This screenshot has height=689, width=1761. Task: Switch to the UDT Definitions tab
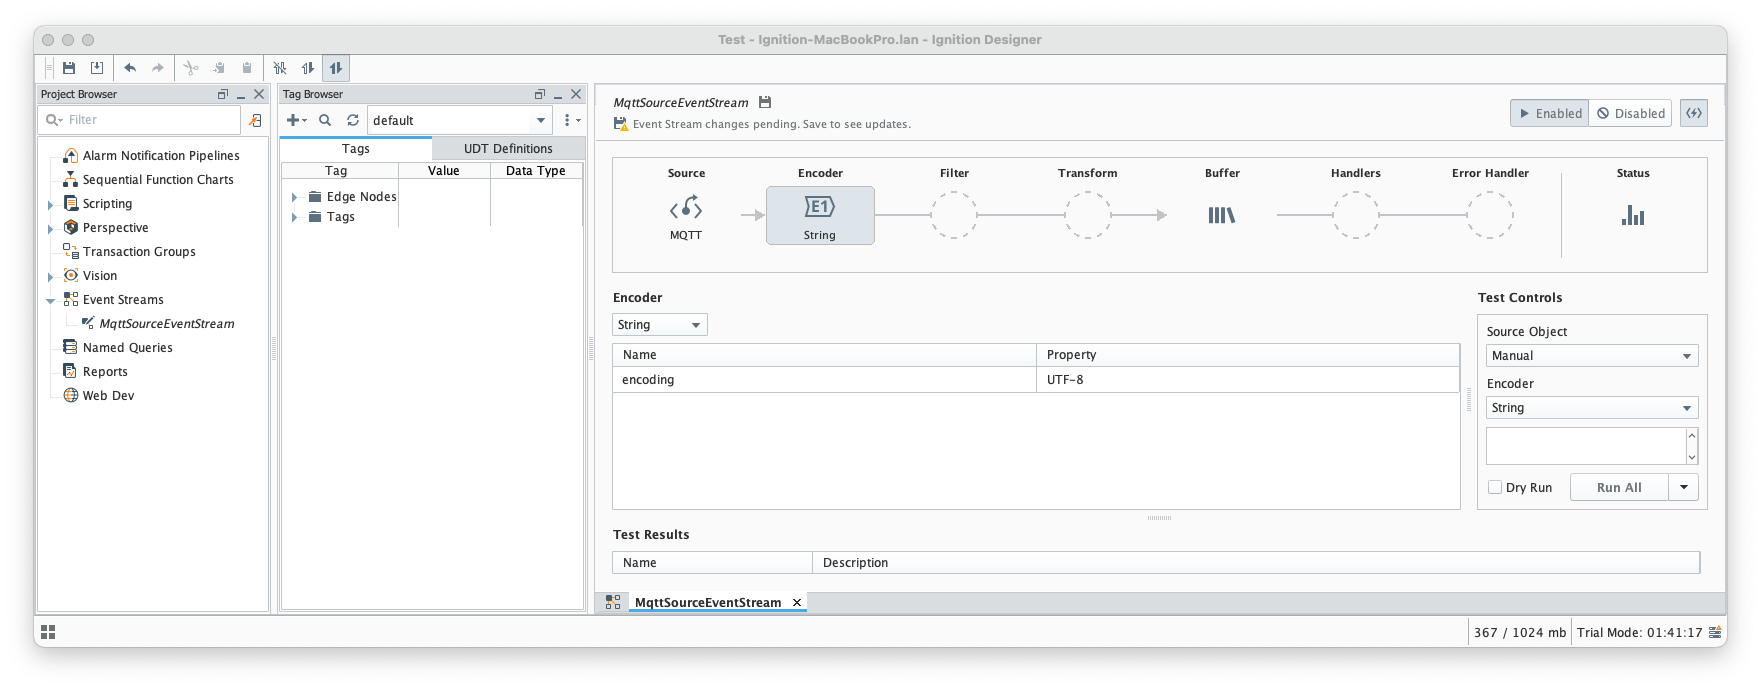click(508, 148)
